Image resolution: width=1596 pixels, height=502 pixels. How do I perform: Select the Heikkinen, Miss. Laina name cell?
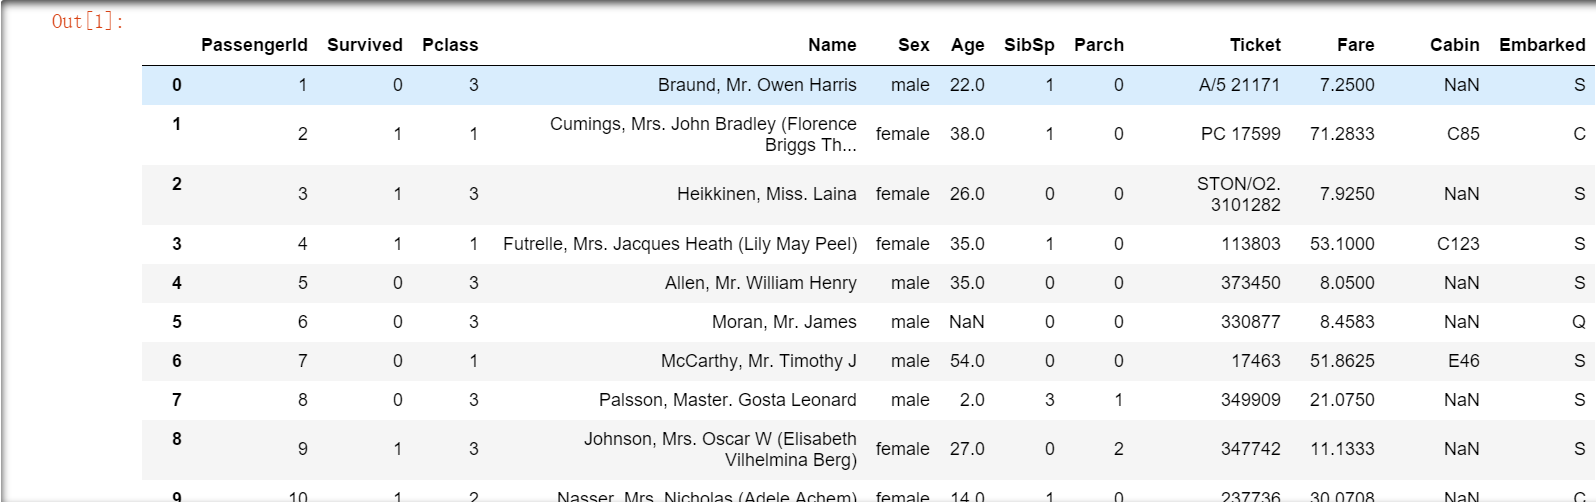(x=766, y=194)
